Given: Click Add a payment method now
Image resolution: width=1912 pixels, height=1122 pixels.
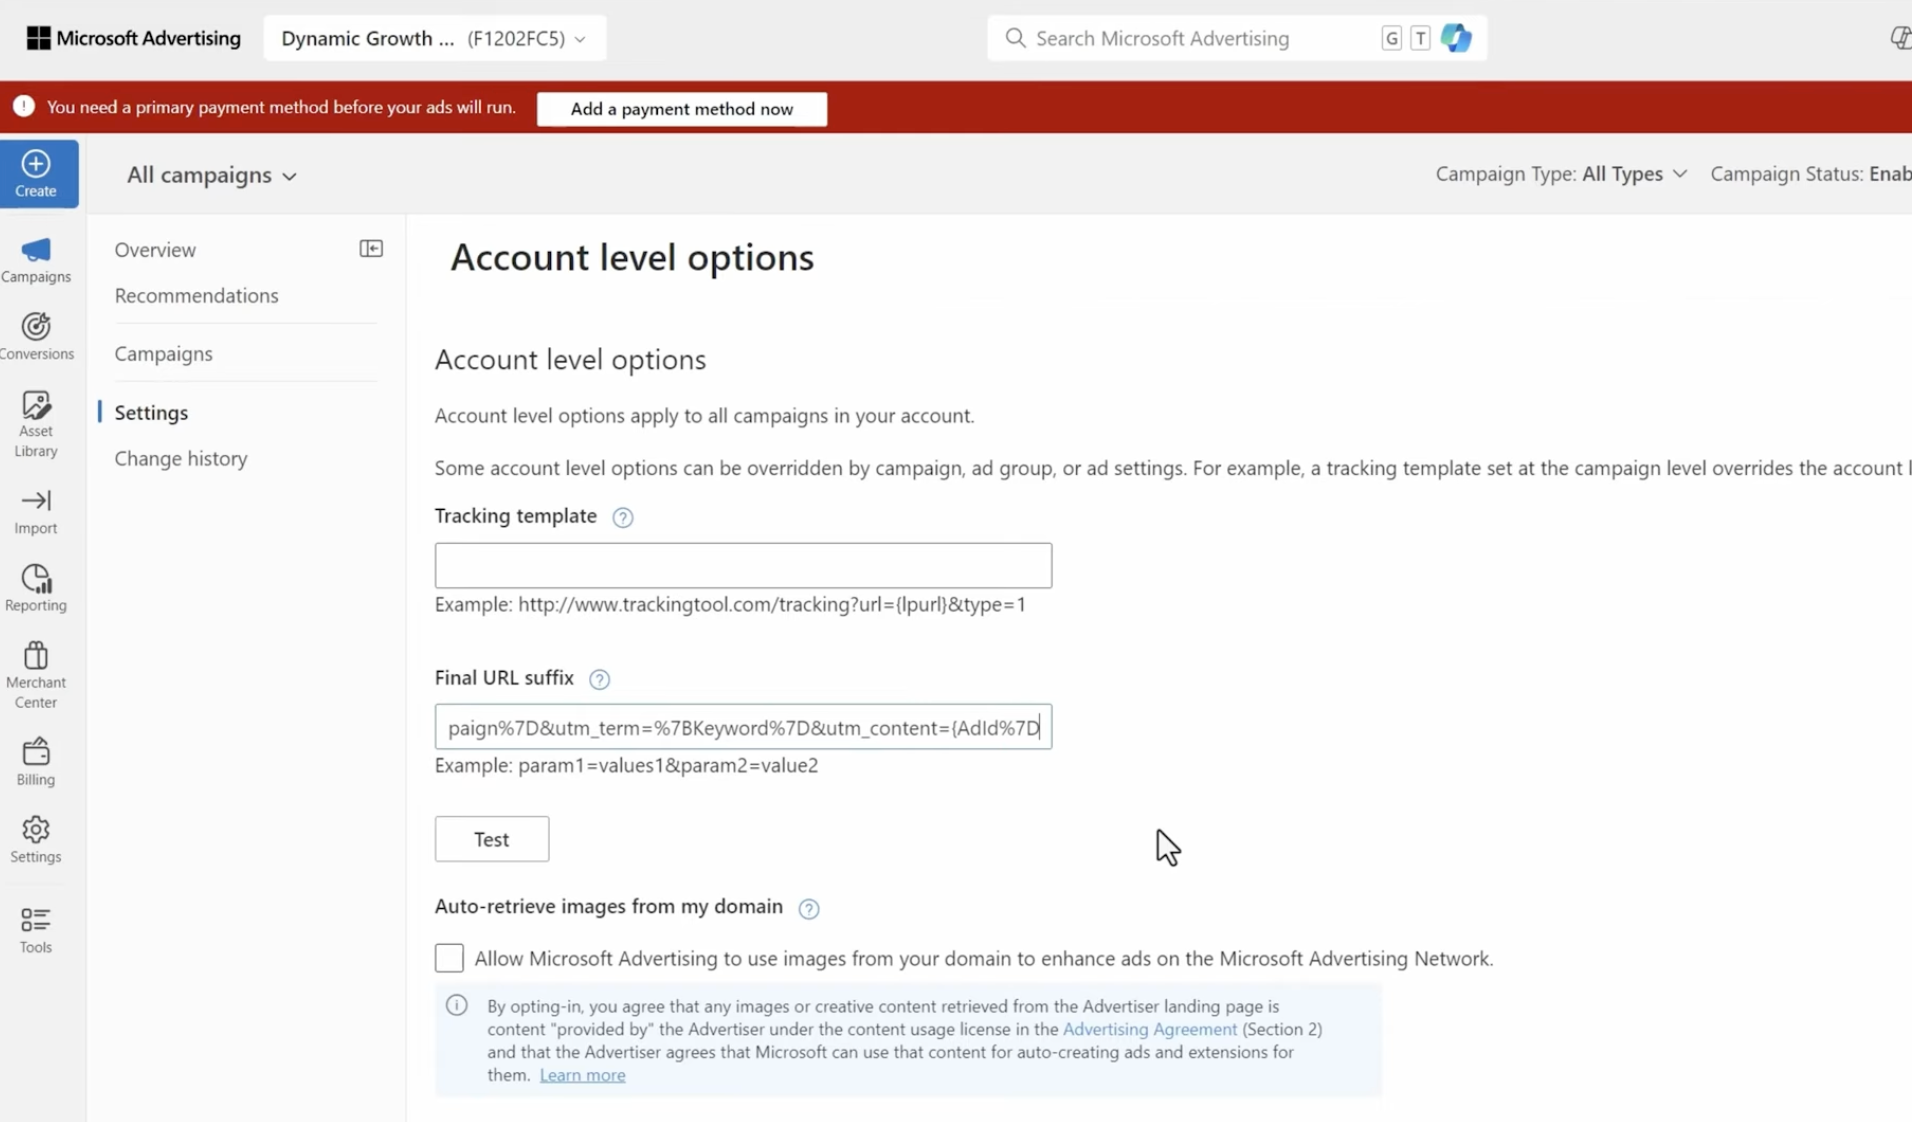Looking at the screenshot, I should [x=682, y=109].
